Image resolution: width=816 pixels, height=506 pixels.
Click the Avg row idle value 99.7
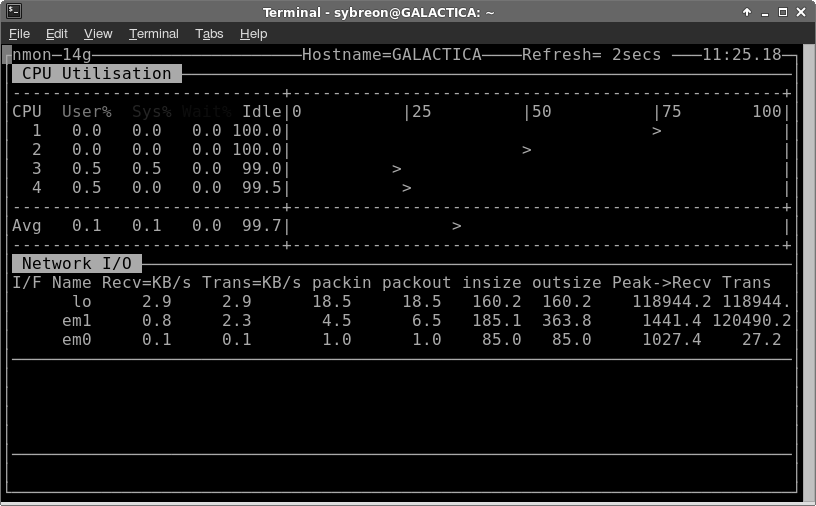pyautogui.click(x=262, y=226)
